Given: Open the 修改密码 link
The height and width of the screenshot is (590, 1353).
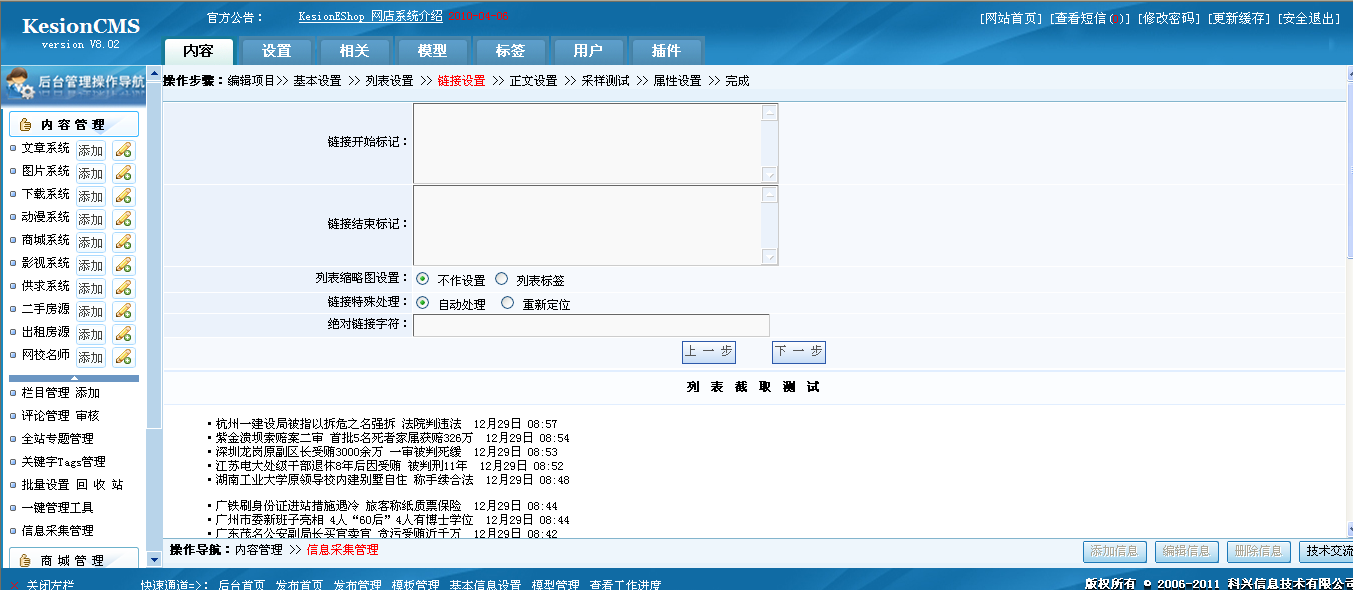Looking at the screenshot, I should pos(1168,19).
